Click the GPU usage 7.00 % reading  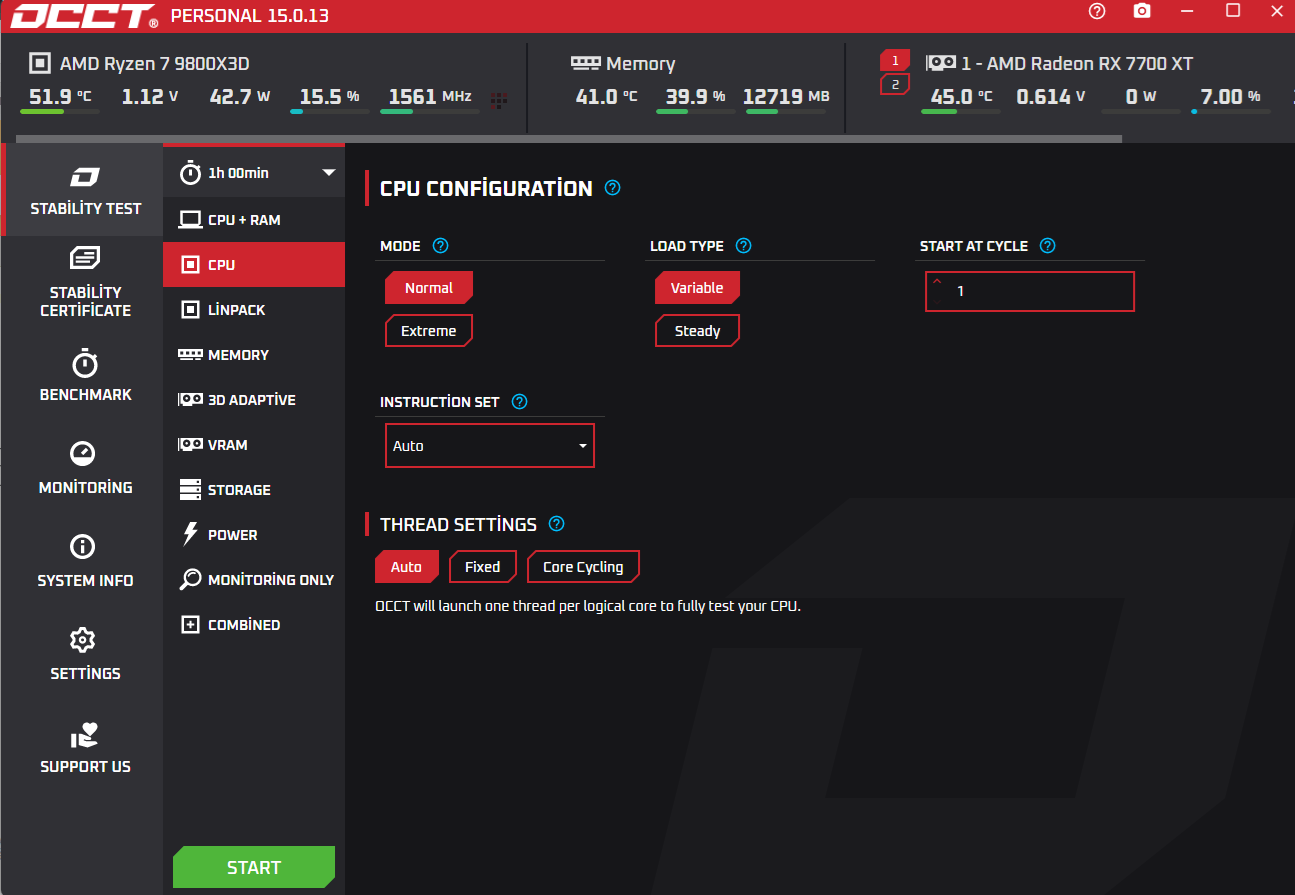coord(1229,97)
